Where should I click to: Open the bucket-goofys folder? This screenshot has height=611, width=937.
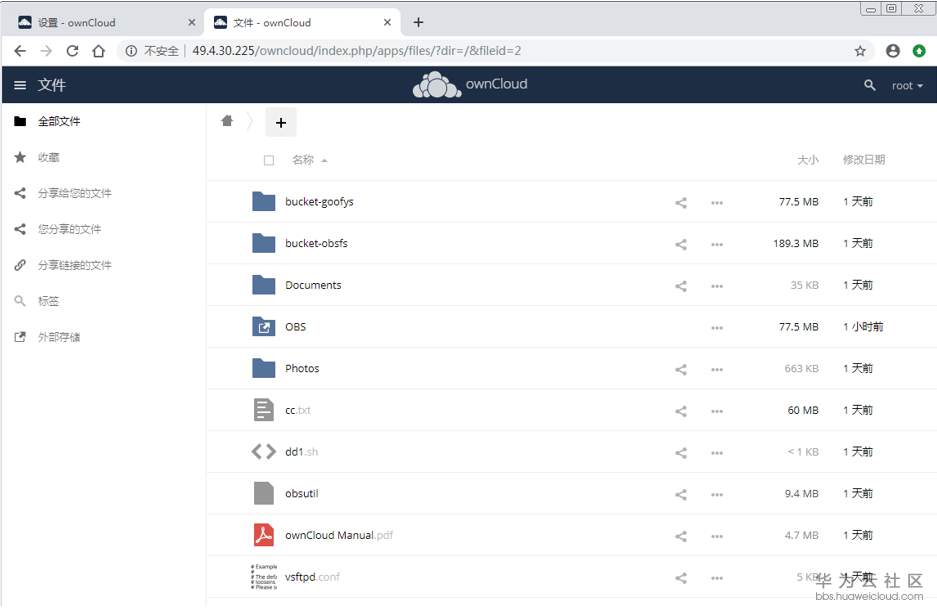click(319, 202)
